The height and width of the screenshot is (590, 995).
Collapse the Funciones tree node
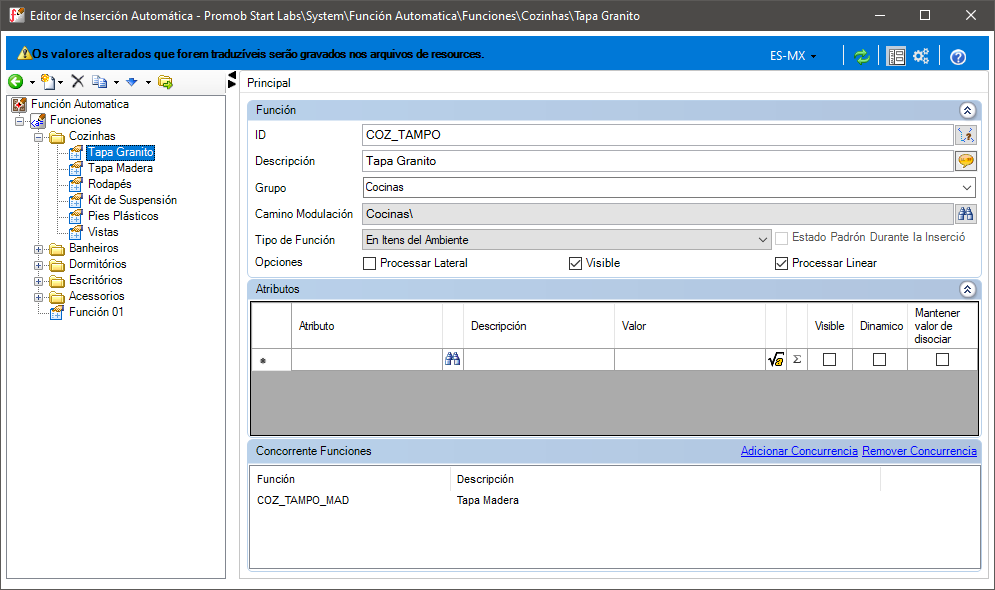20,121
